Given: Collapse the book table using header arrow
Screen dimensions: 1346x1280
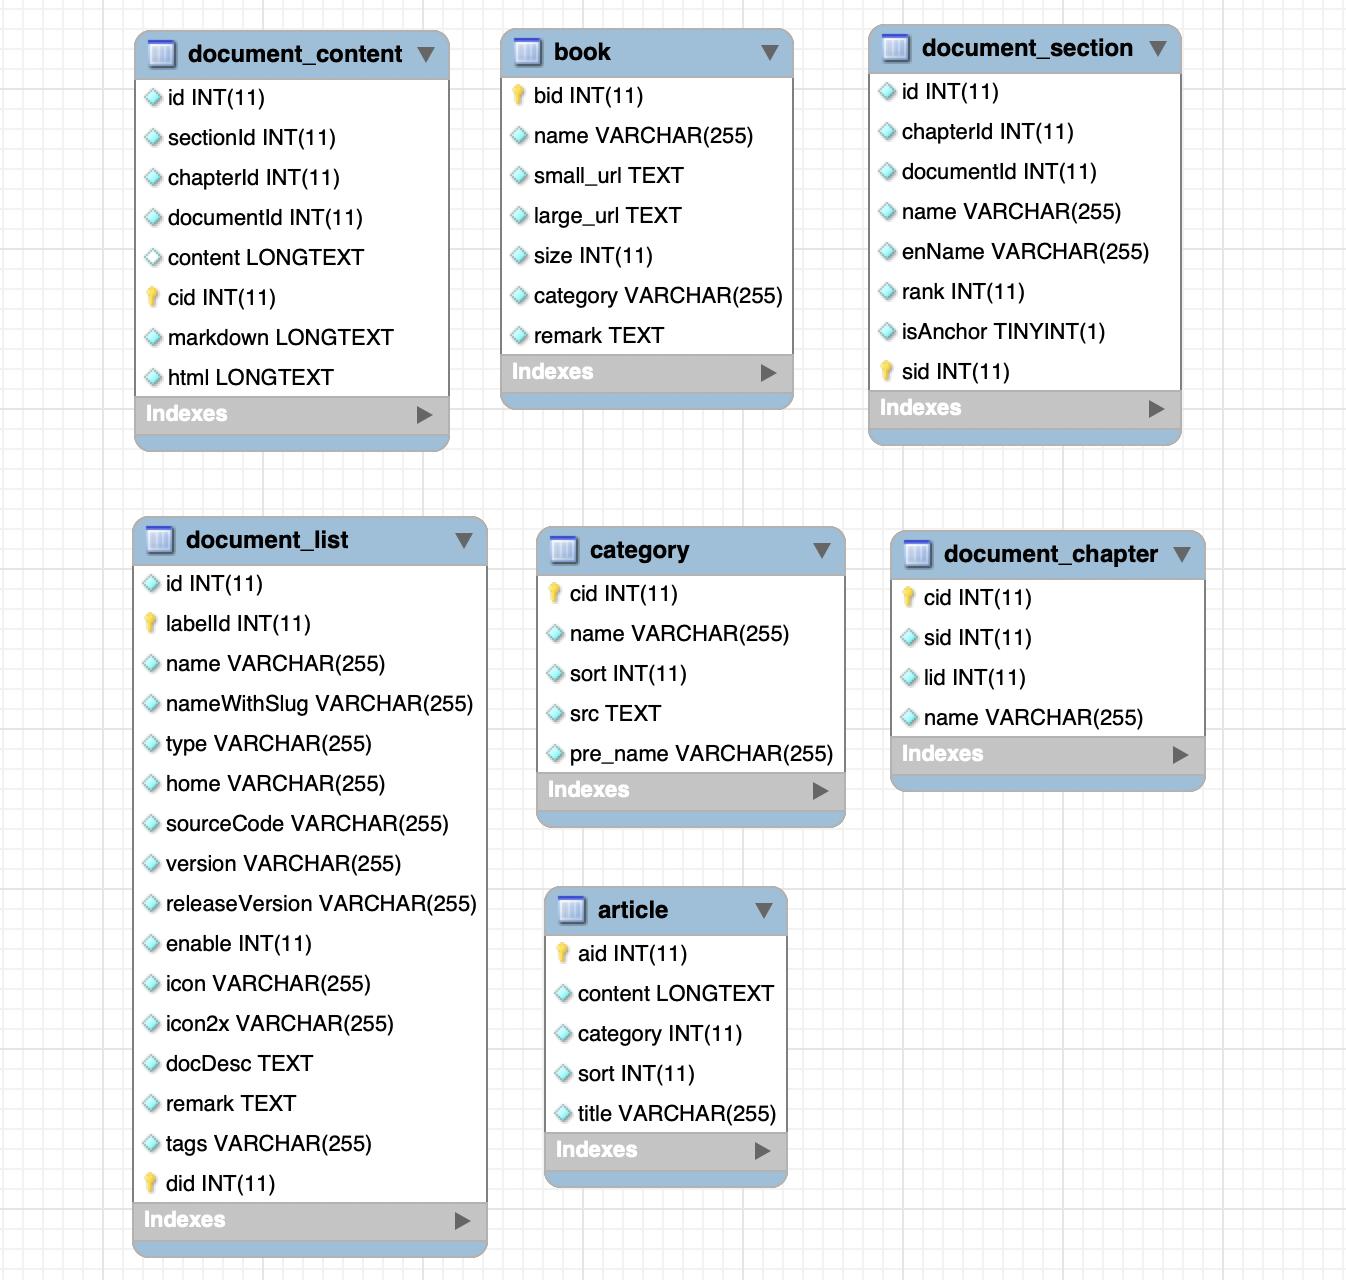Looking at the screenshot, I should pyautogui.click(x=769, y=52).
